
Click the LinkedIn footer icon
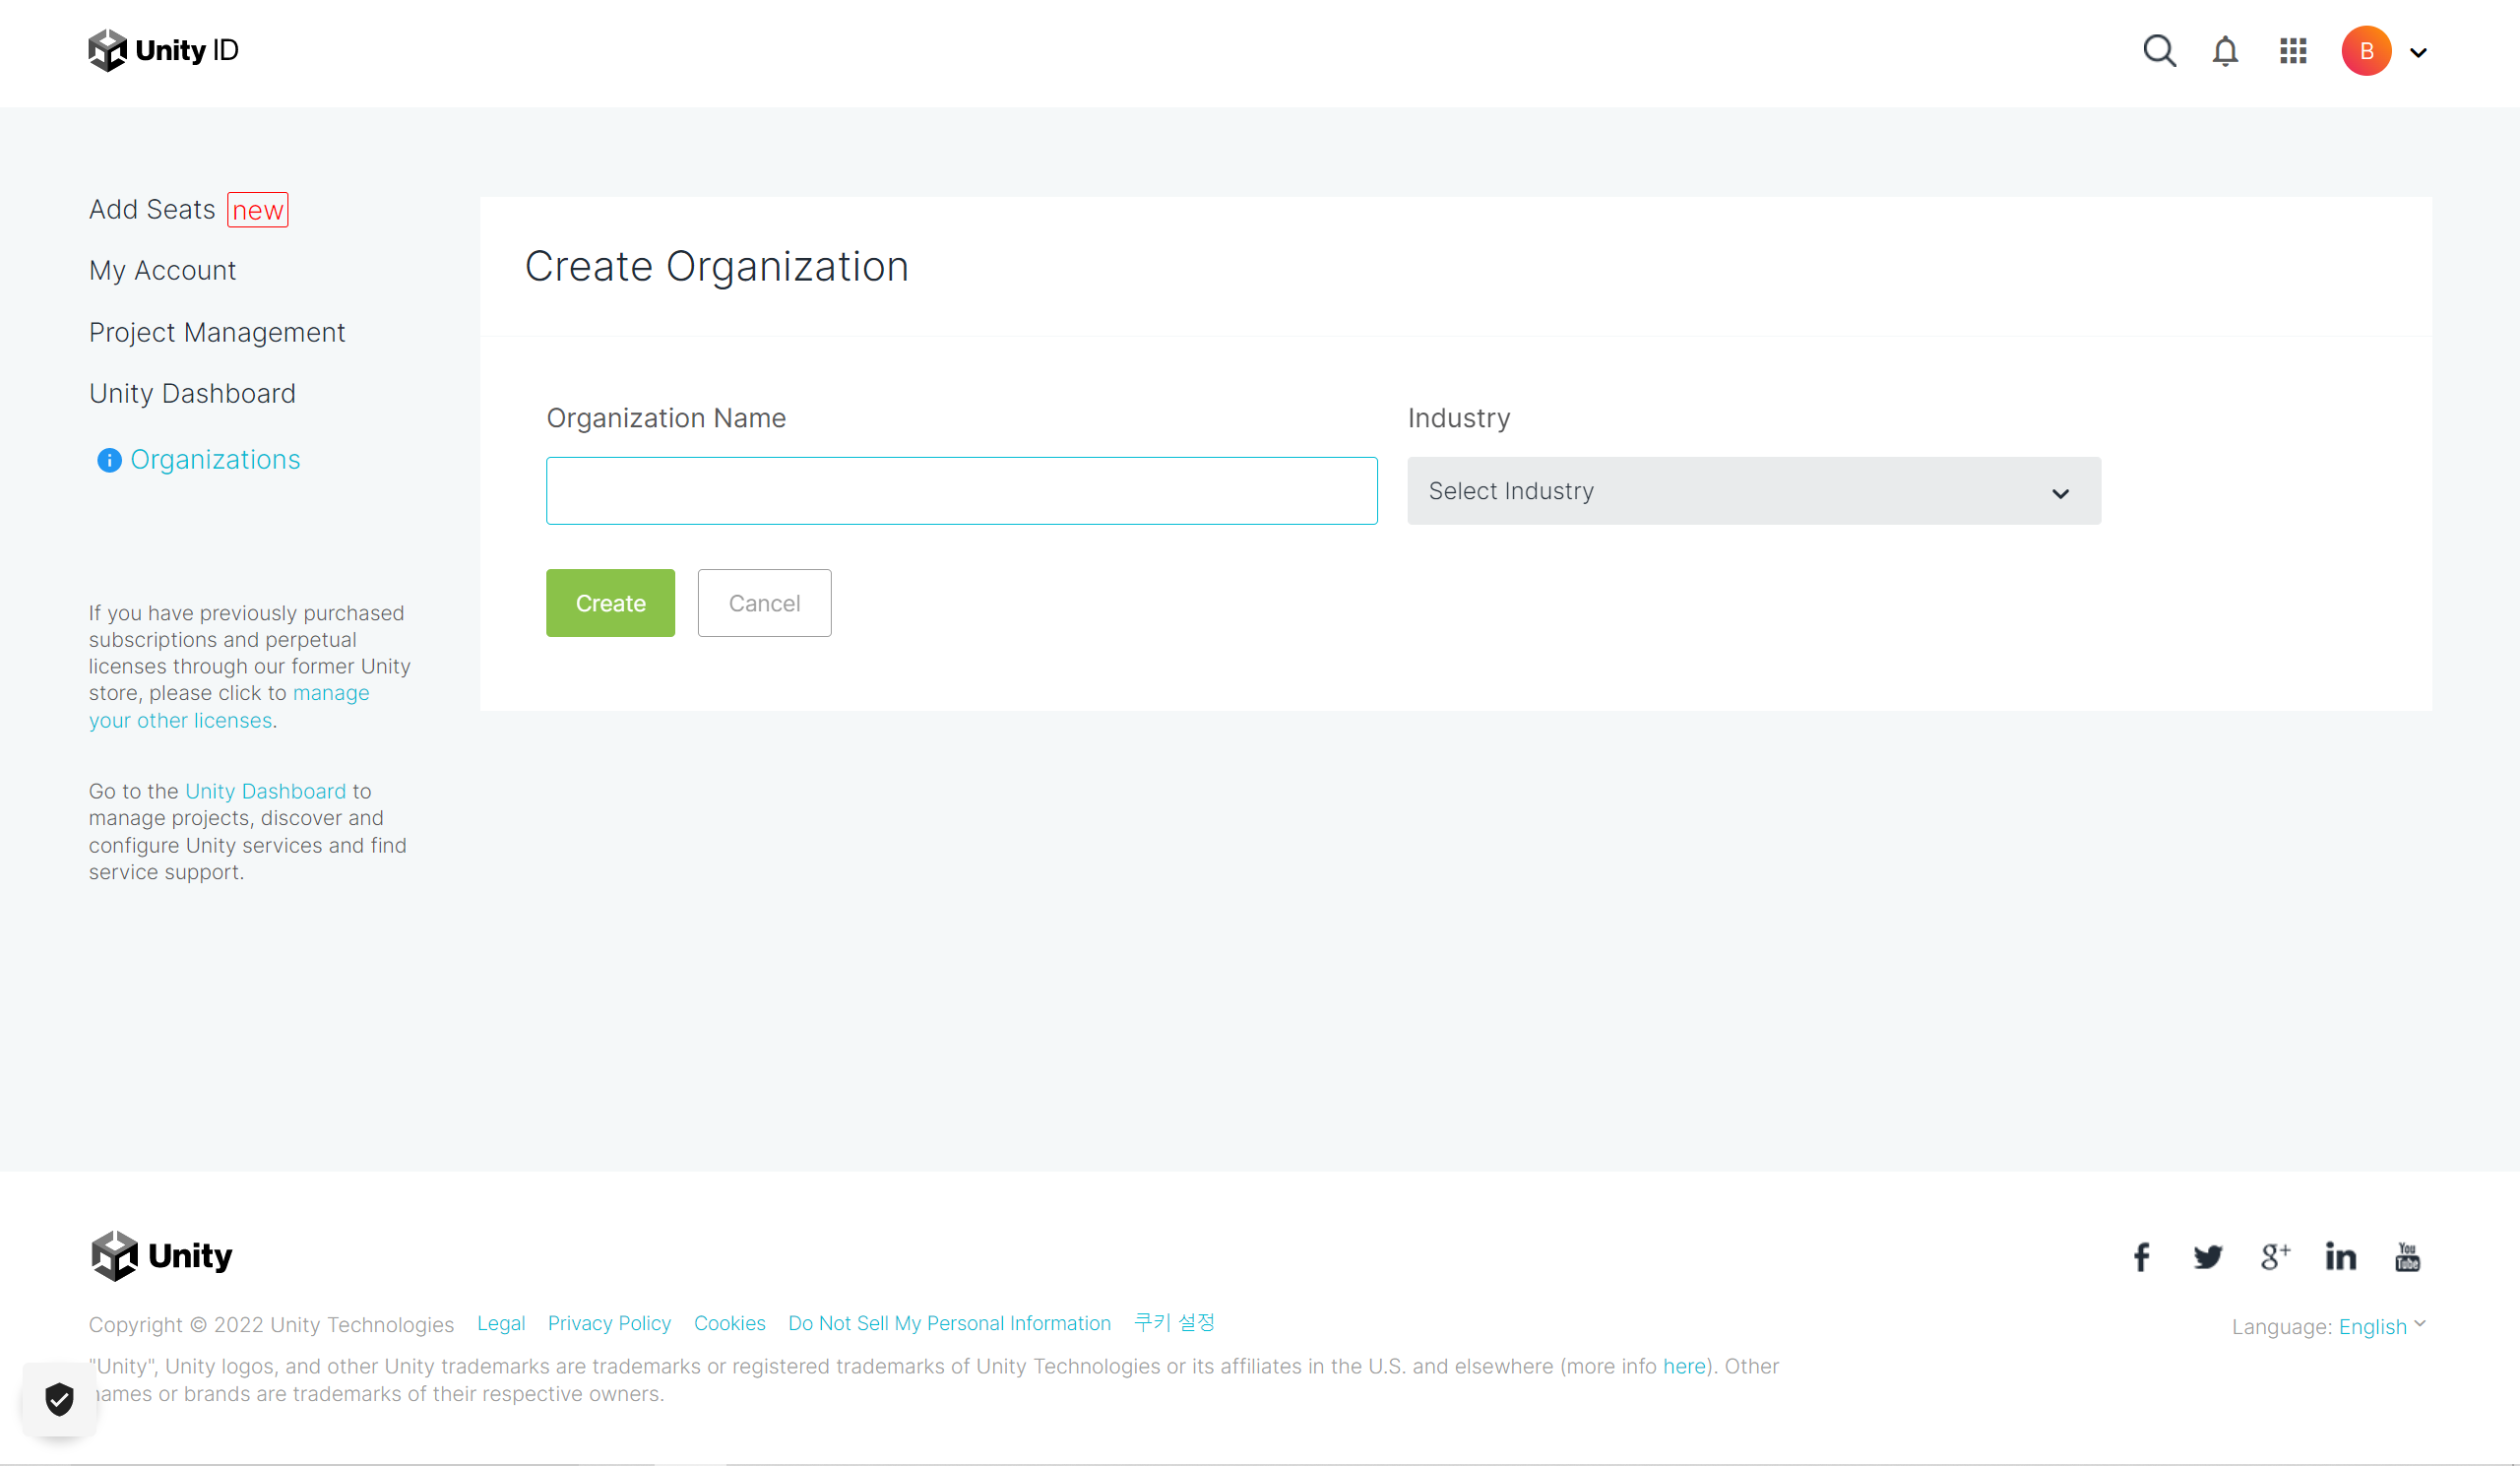(2340, 1257)
